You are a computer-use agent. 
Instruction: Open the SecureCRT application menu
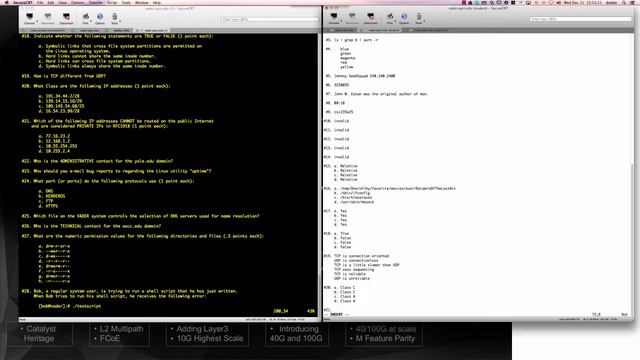[22, 2]
